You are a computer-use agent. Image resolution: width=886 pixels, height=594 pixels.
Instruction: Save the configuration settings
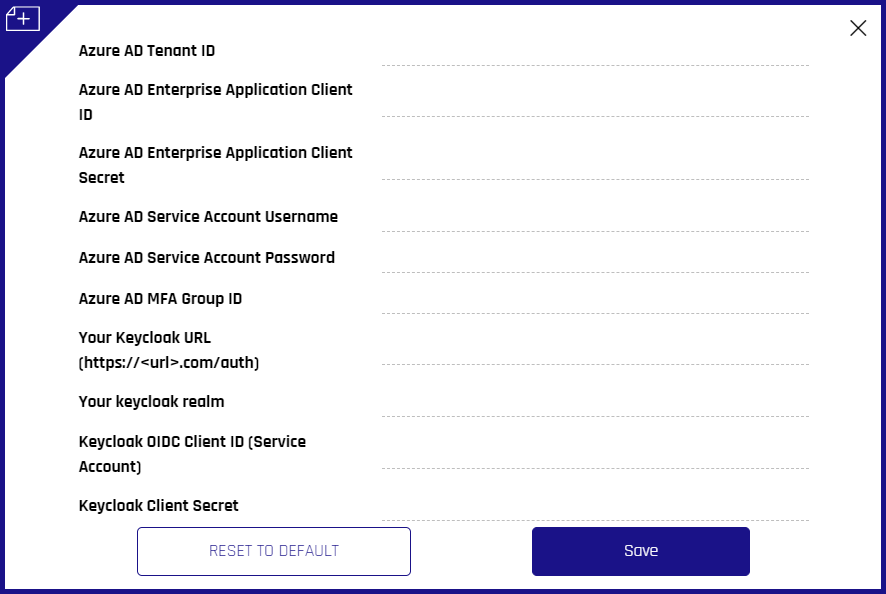pyautogui.click(x=641, y=551)
